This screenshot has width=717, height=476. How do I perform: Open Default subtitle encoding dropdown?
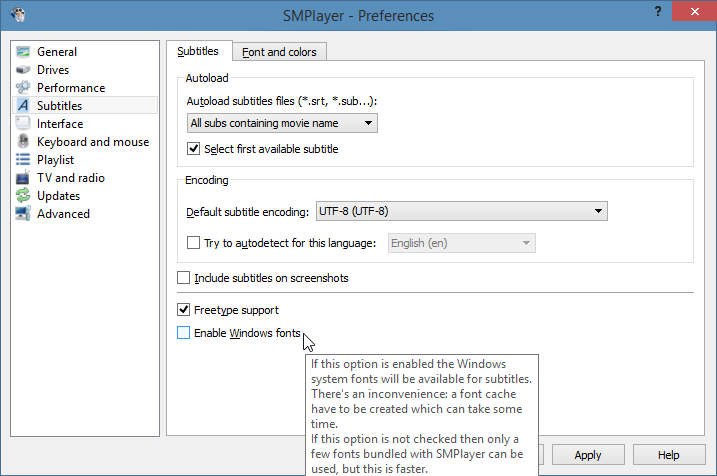pos(461,211)
